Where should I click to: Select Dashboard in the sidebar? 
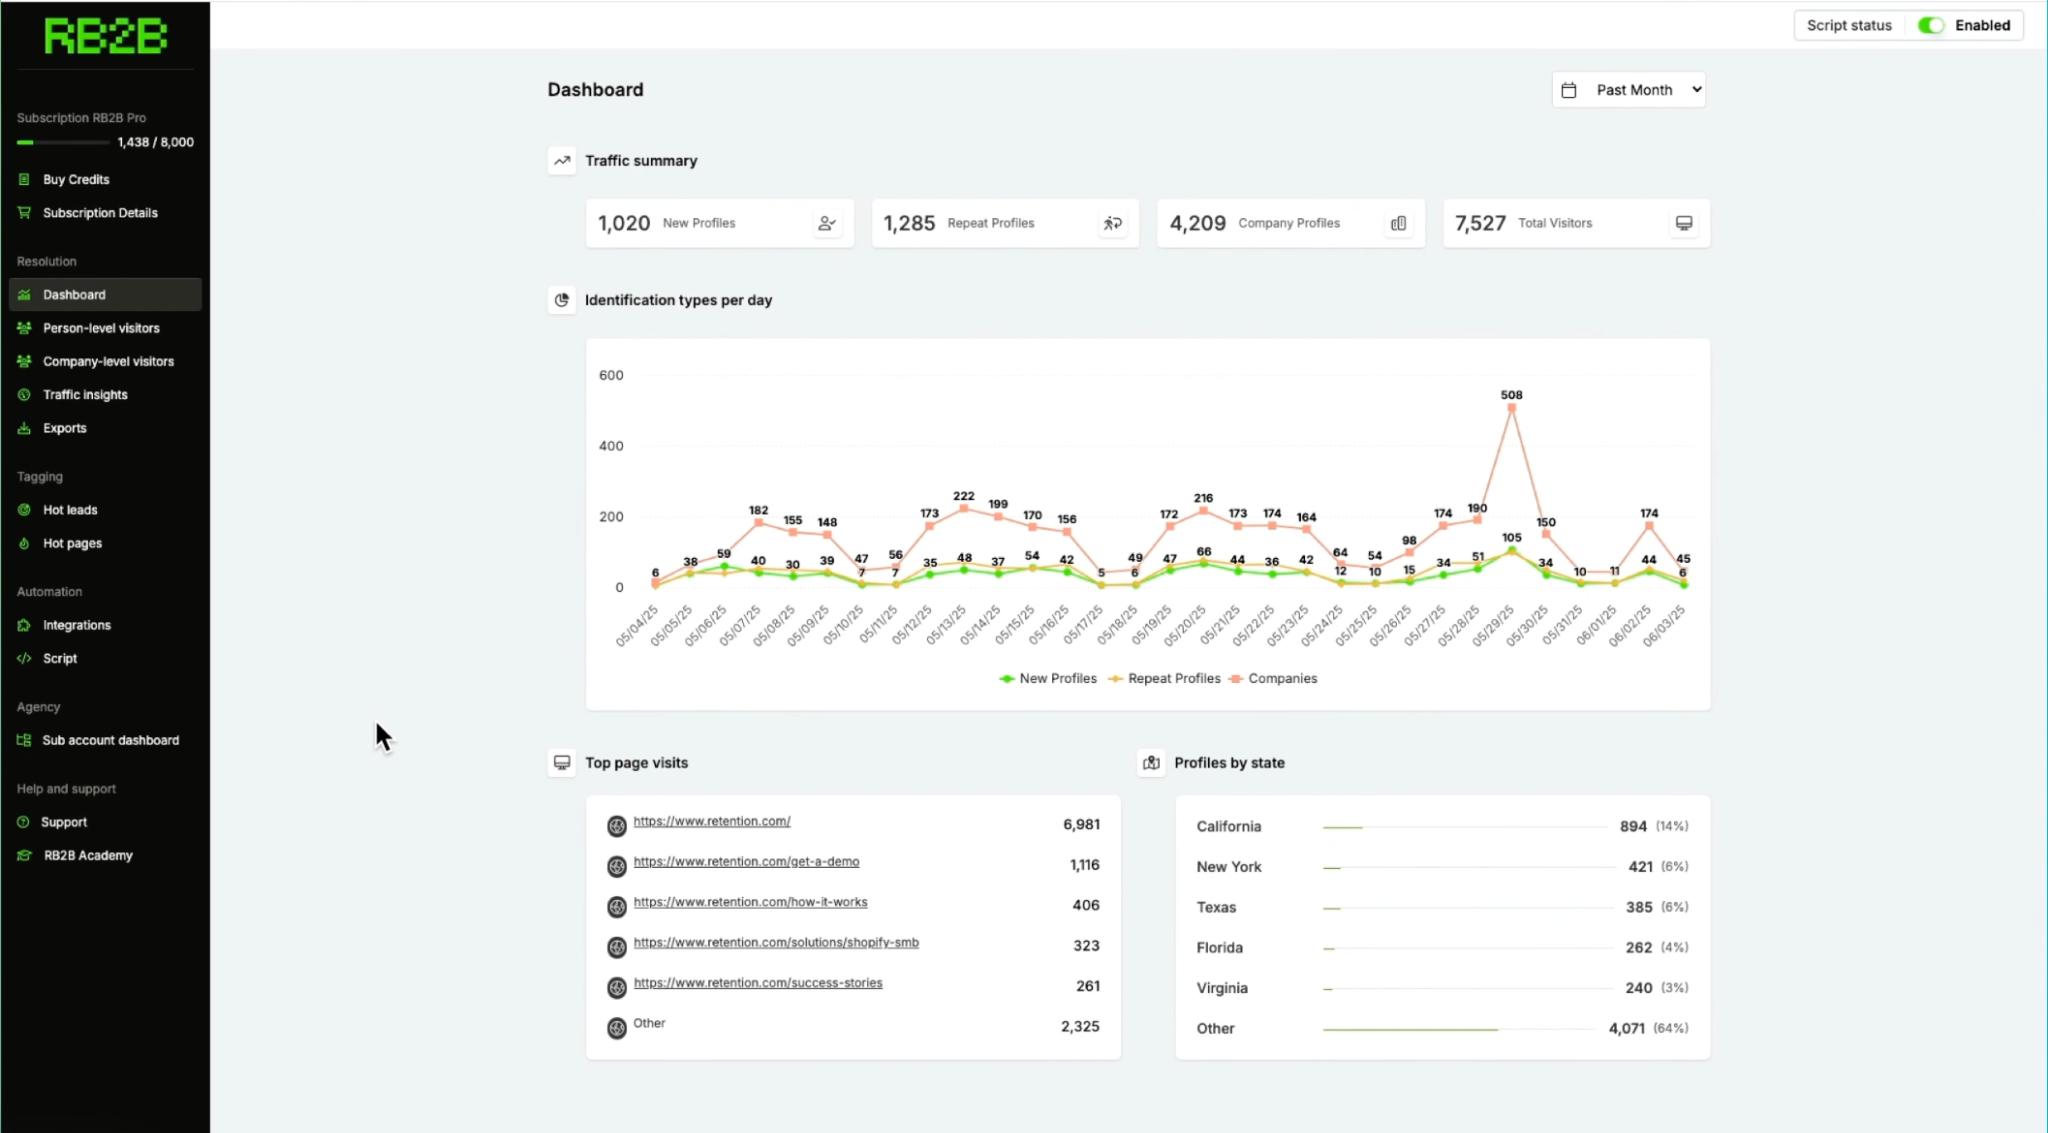[105, 295]
